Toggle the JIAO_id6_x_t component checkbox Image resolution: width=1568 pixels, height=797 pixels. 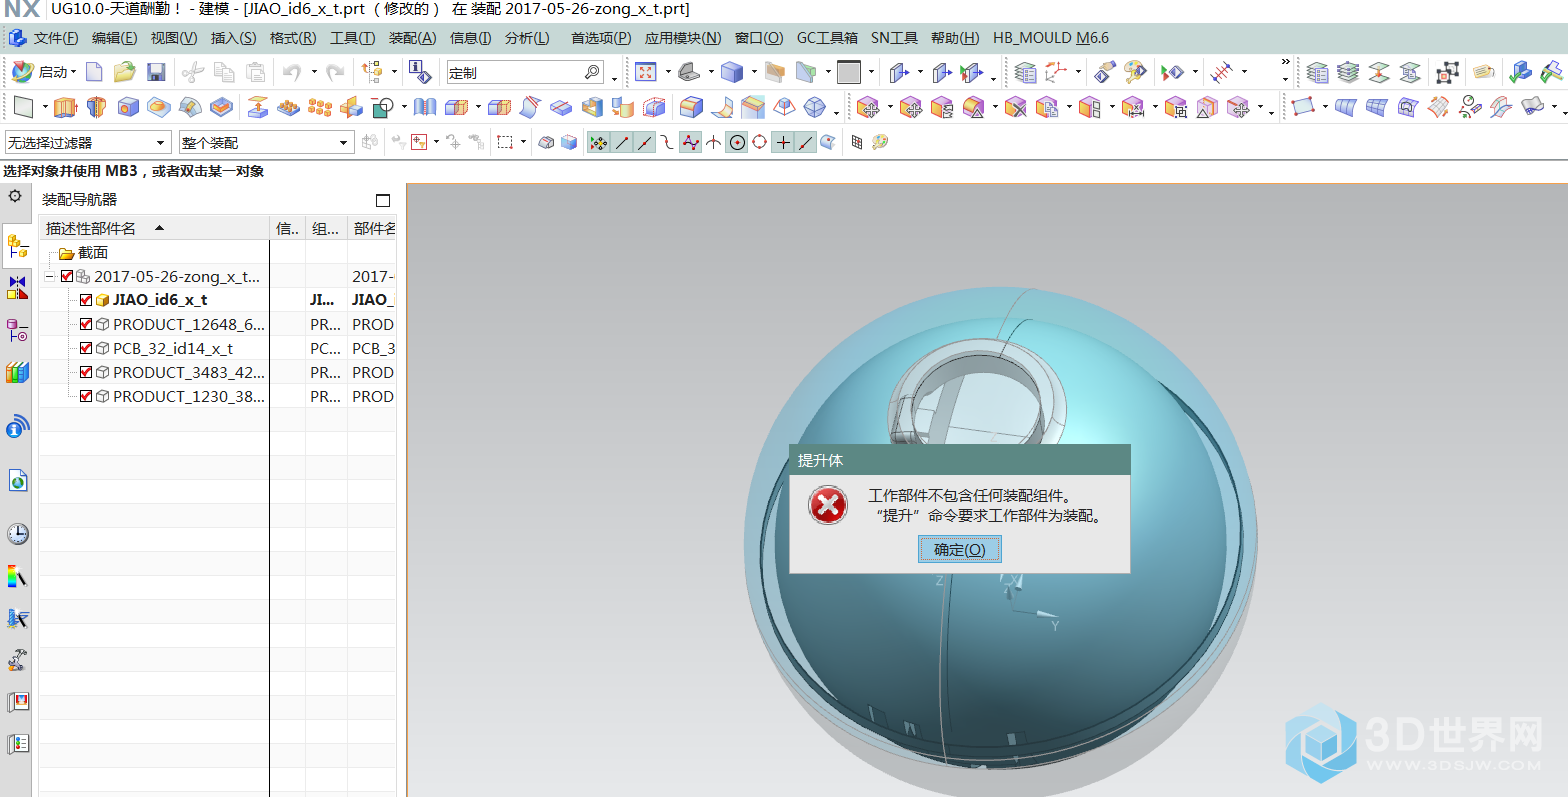pos(86,300)
